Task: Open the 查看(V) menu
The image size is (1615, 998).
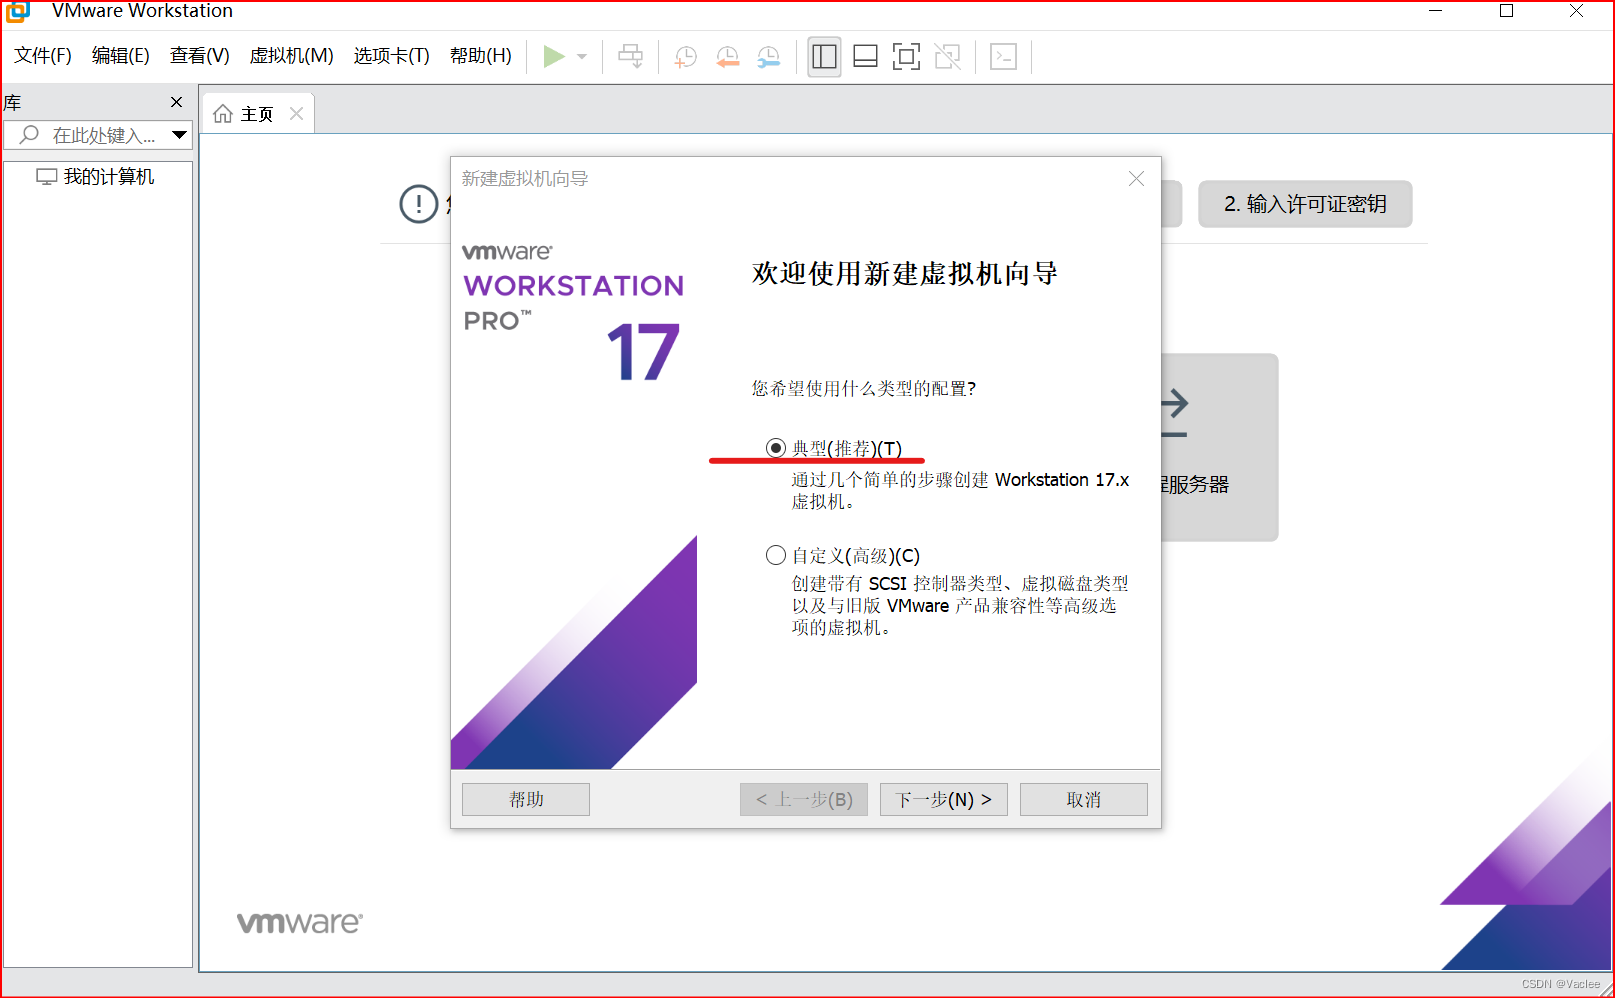Action: [x=200, y=56]
